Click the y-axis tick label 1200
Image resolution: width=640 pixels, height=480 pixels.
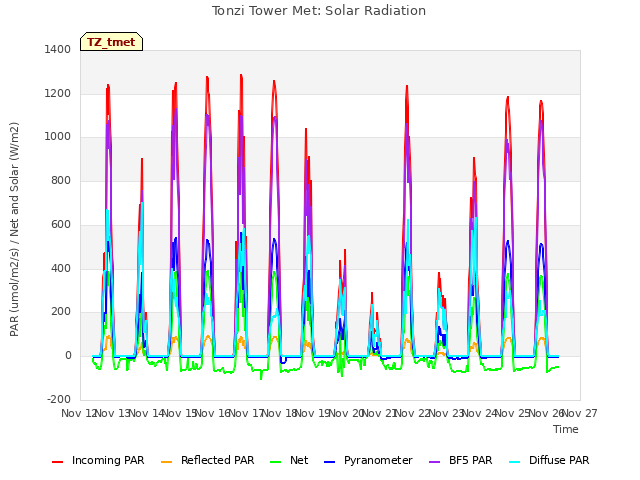tap(58, 93)
